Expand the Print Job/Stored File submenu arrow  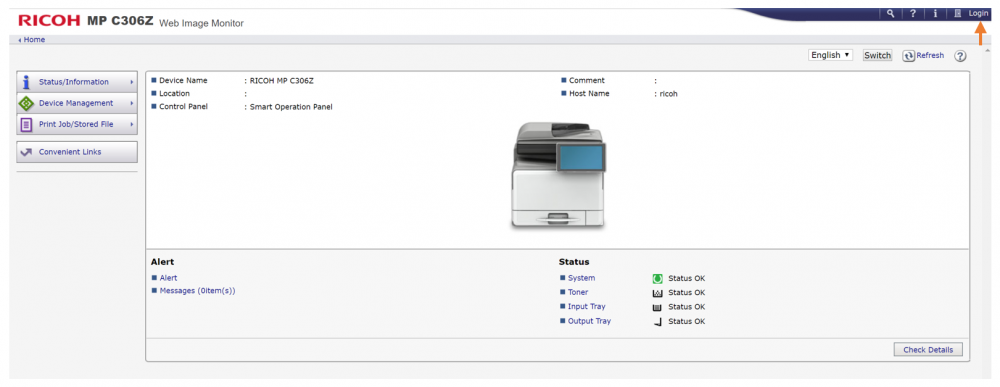coord(131,124)
